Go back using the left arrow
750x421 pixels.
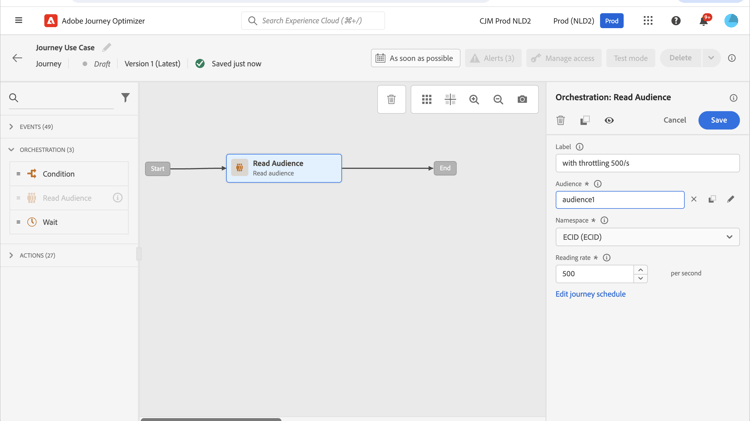[x=17, y=58]
